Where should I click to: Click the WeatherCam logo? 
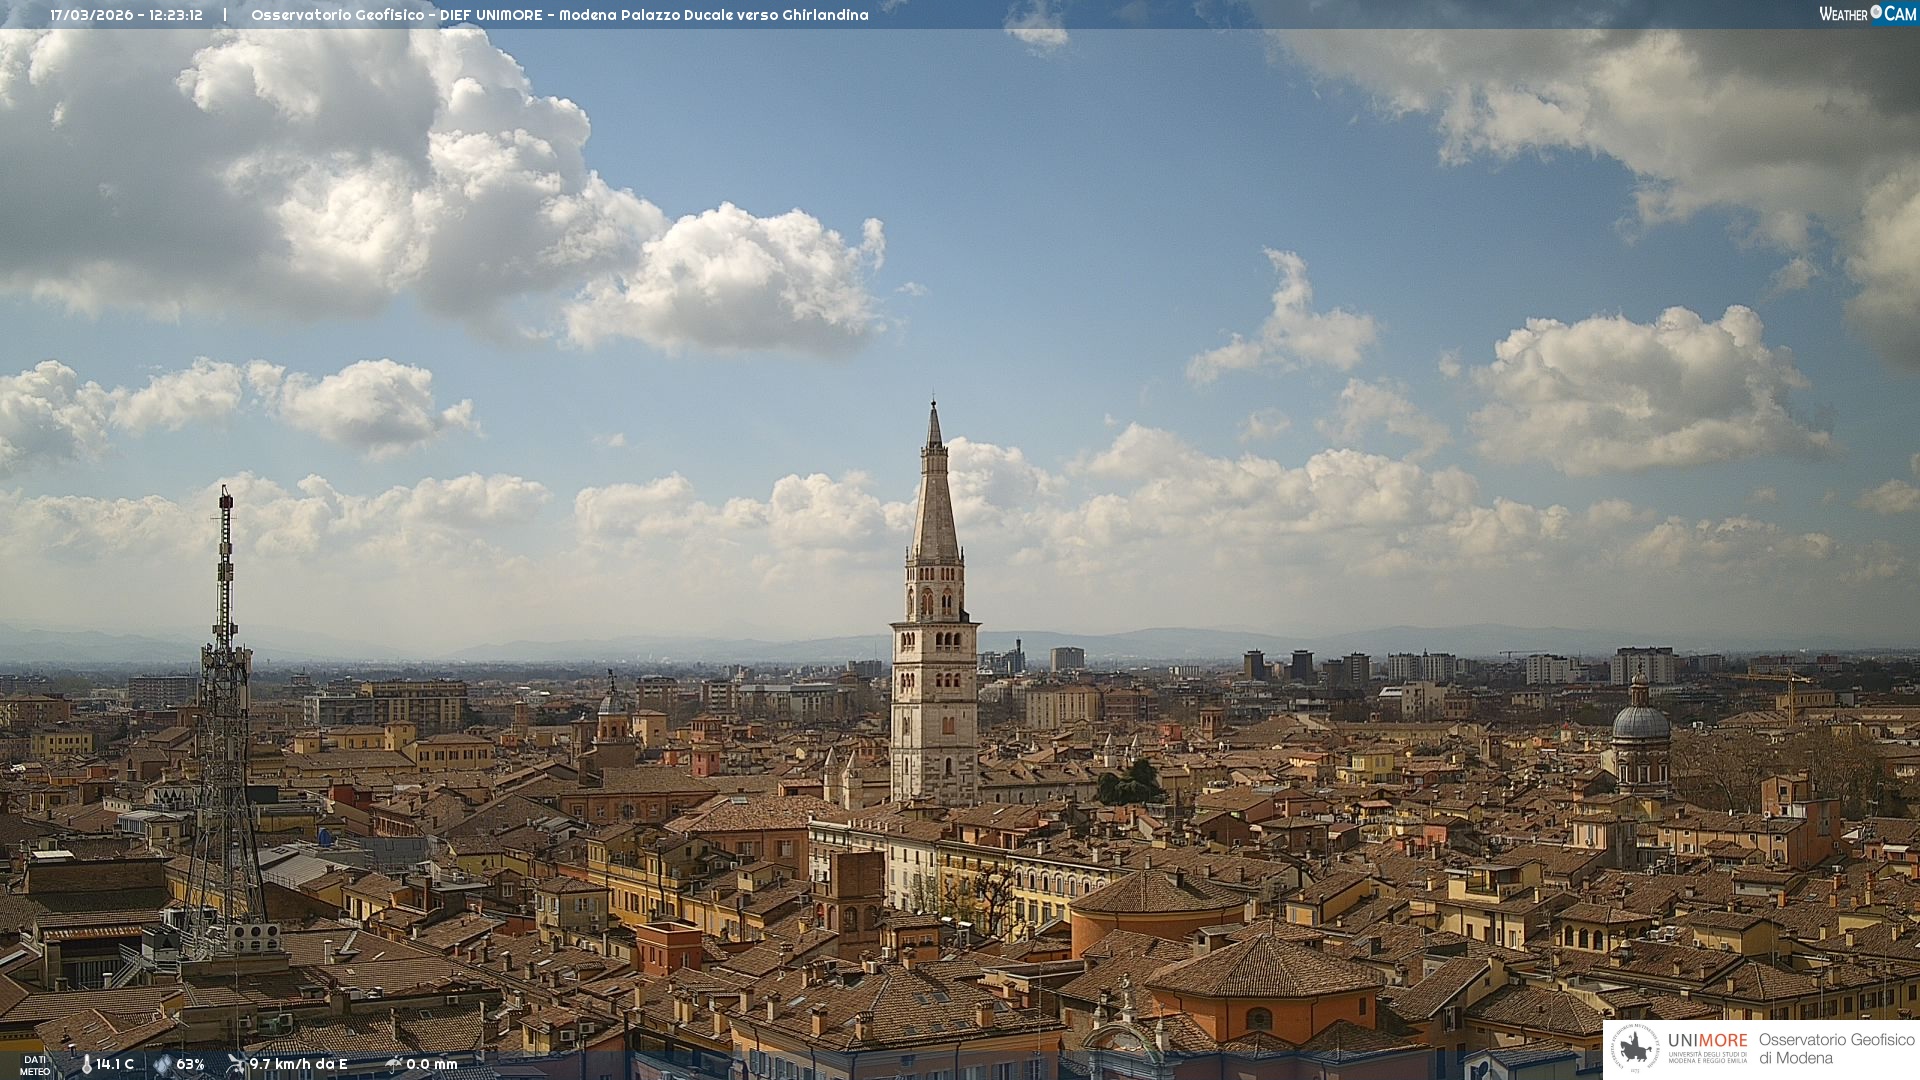point(1867,14)
